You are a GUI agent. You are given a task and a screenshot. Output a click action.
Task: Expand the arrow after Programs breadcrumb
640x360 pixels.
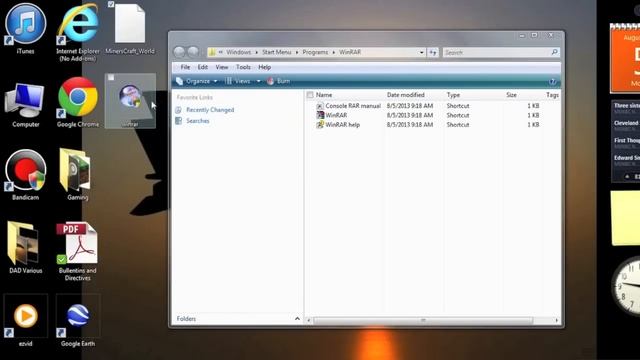[x=333, y=52]
